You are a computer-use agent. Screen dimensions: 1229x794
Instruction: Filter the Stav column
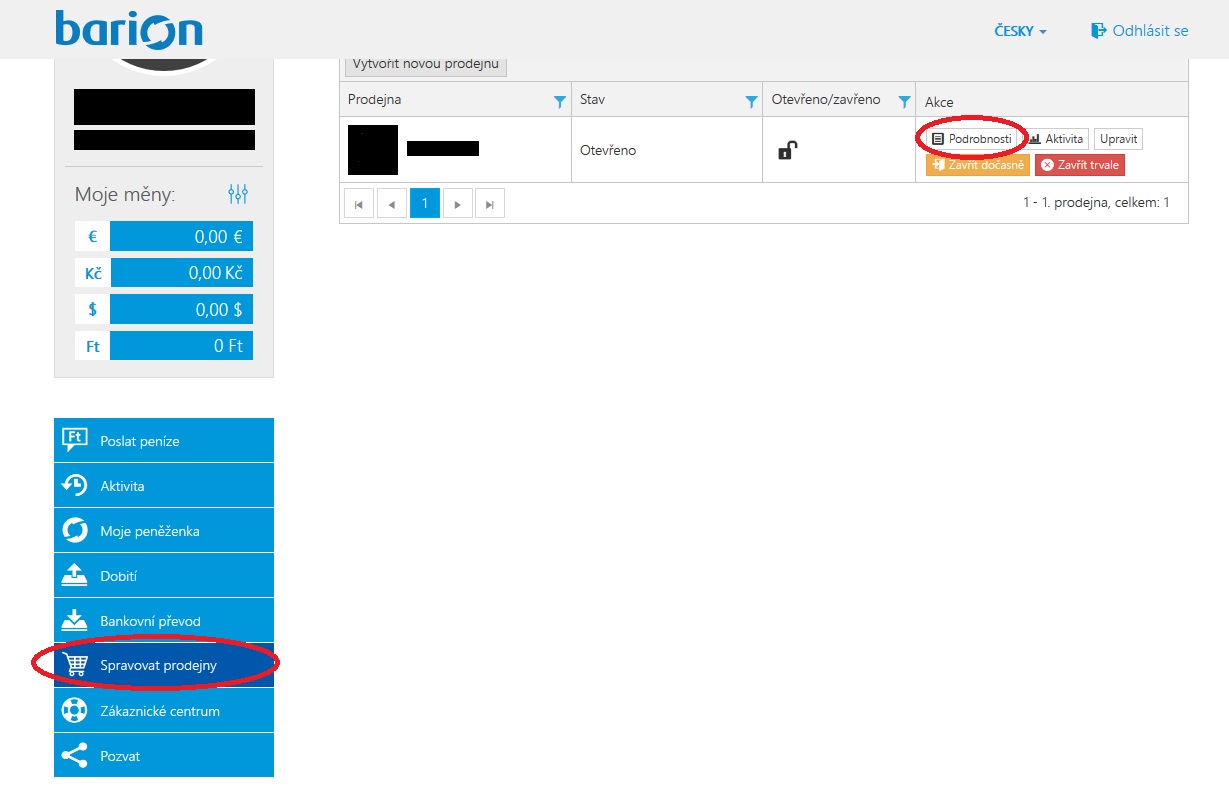[x=751, y=101]
